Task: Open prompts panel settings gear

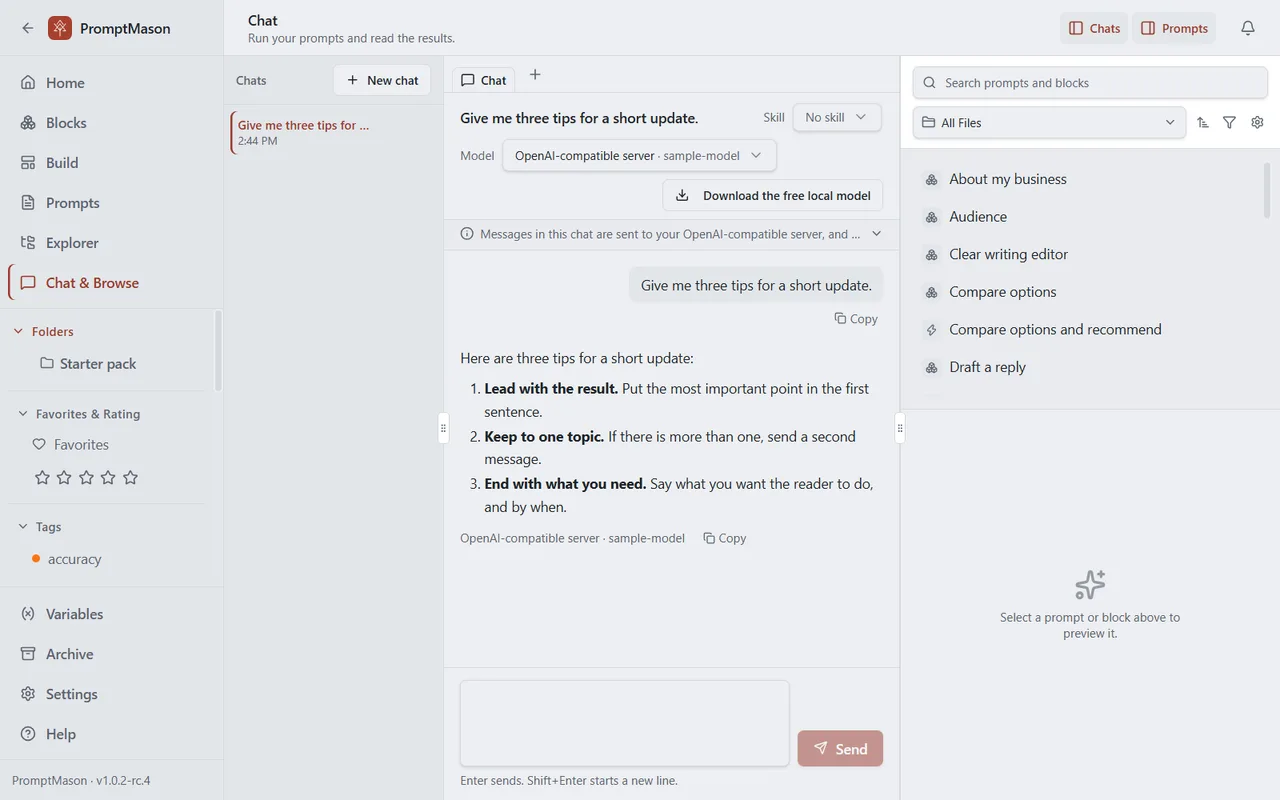Action: pyautogui.click(x=1258, y=122)
